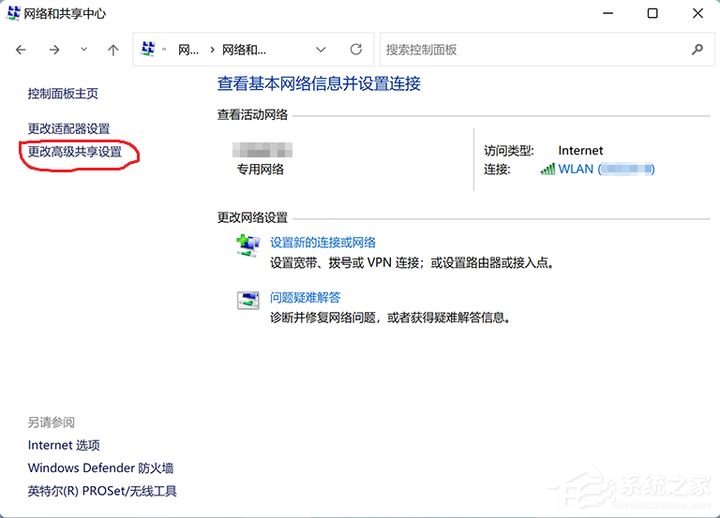720x518 pixels.
Task: Open 问题疑难解答 link
Action: pyautogui.click(x=305, y=298)
